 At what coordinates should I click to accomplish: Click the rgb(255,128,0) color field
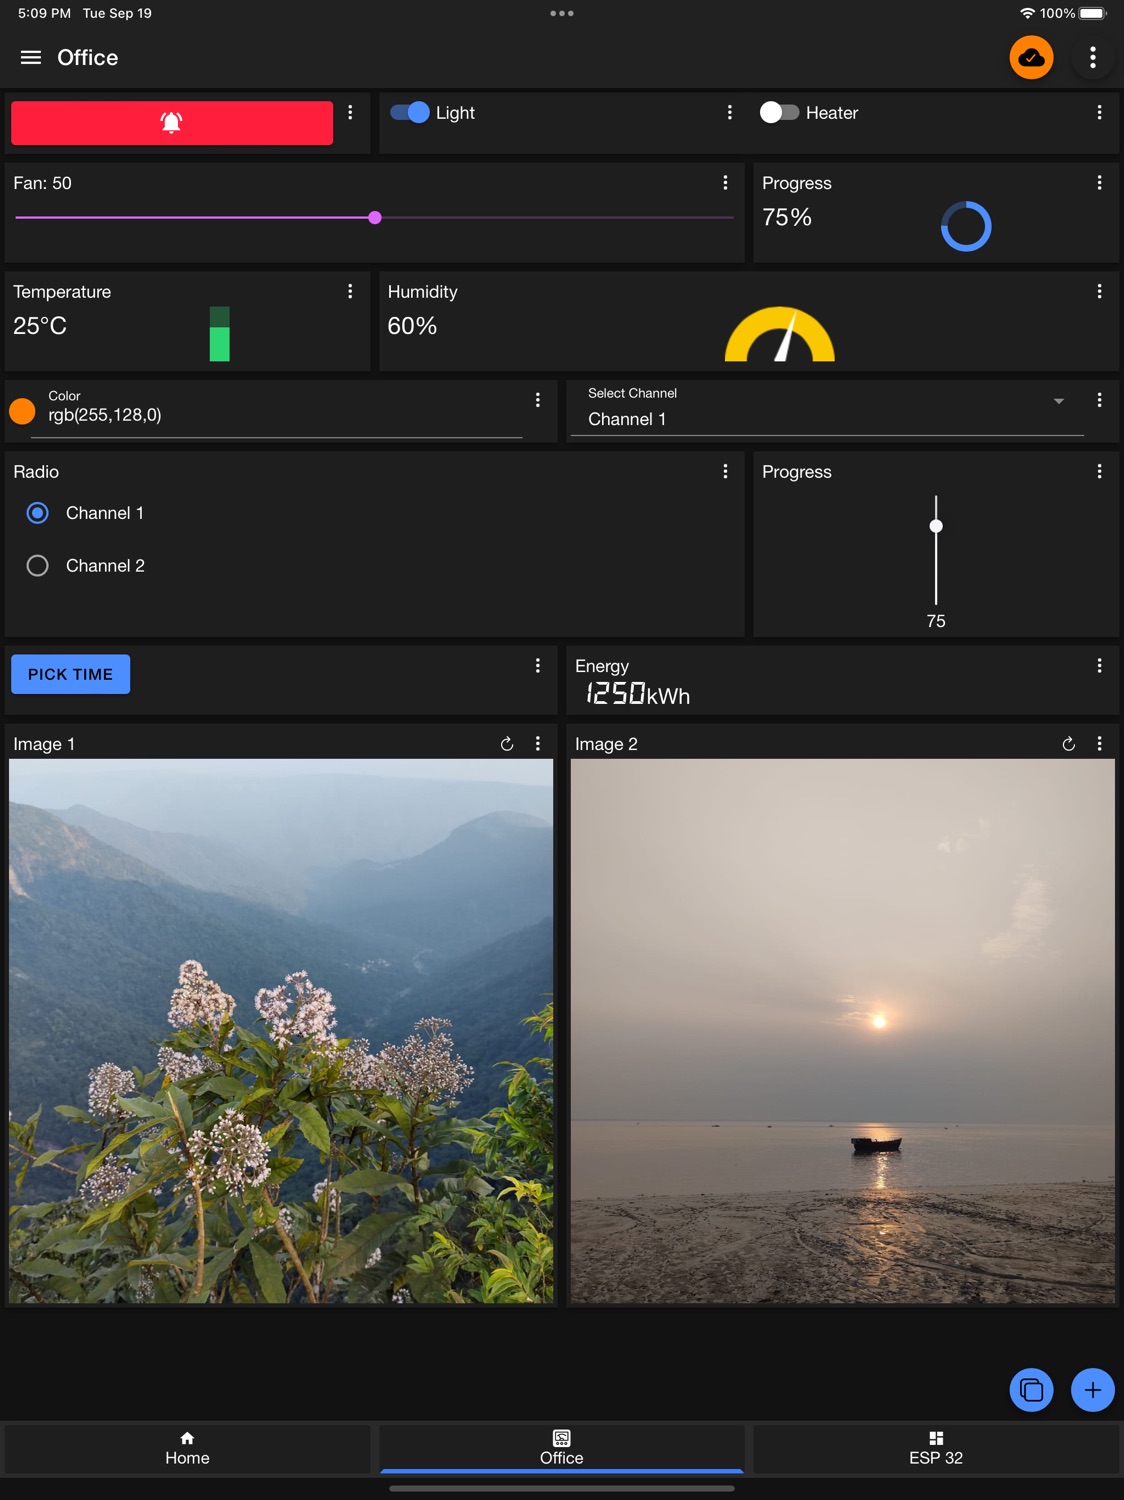click(276, 415)
